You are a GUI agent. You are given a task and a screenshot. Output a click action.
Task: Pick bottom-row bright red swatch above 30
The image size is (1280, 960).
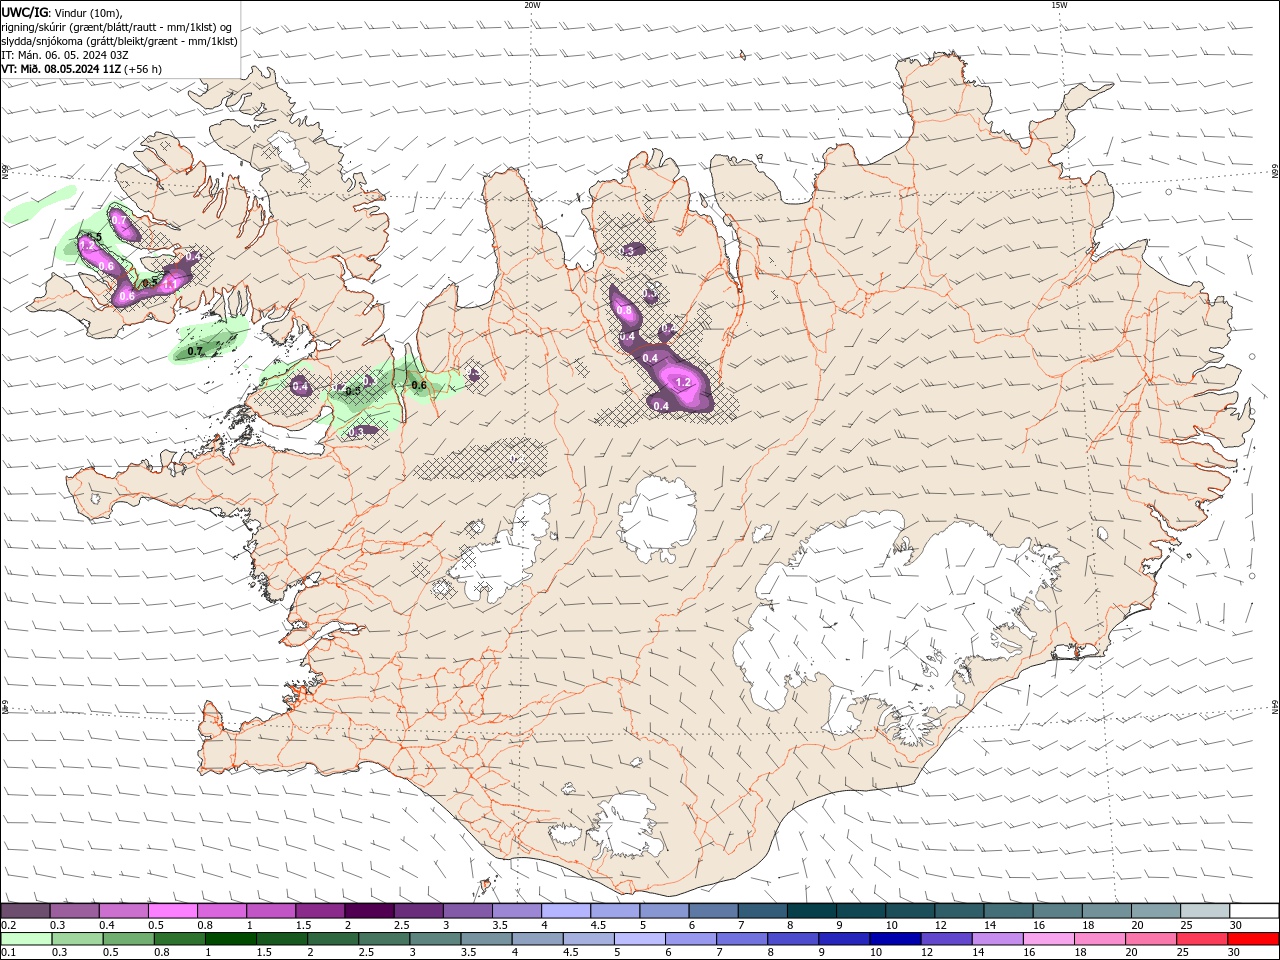[1254, 939]
